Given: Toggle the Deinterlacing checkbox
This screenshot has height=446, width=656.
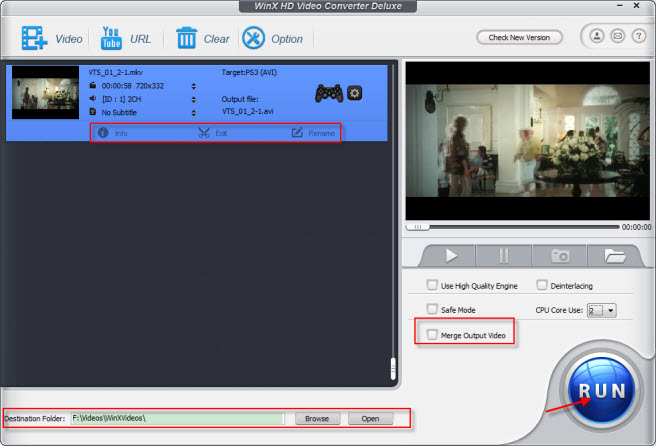Looking at the screenshot, I should coord(541,285).
